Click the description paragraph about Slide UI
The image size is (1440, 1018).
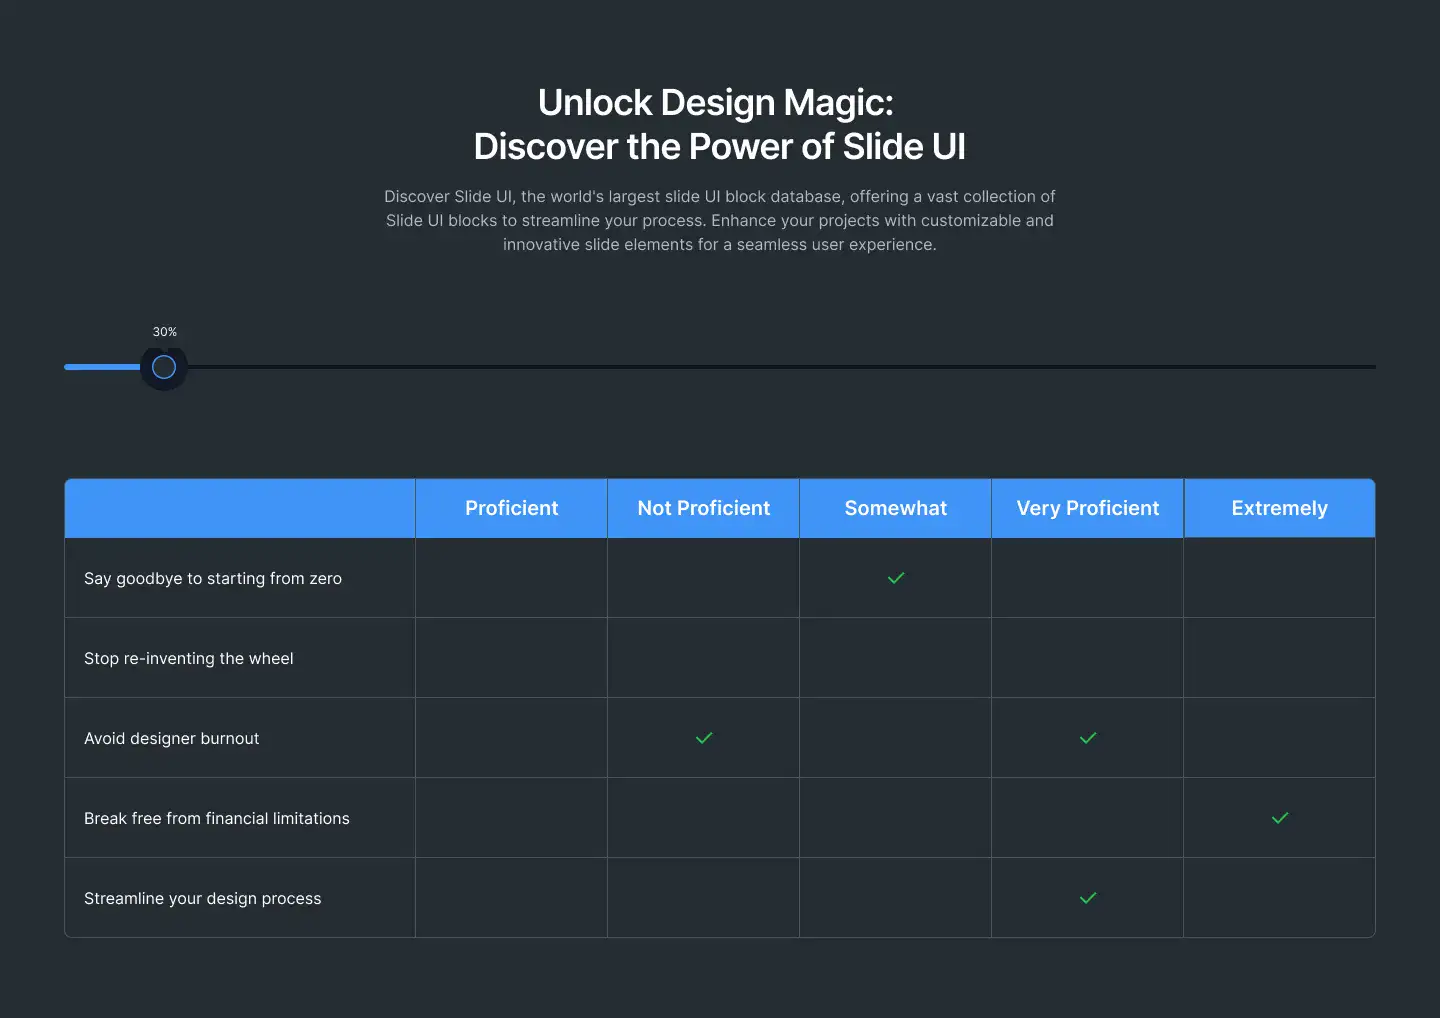click(720, 220)
